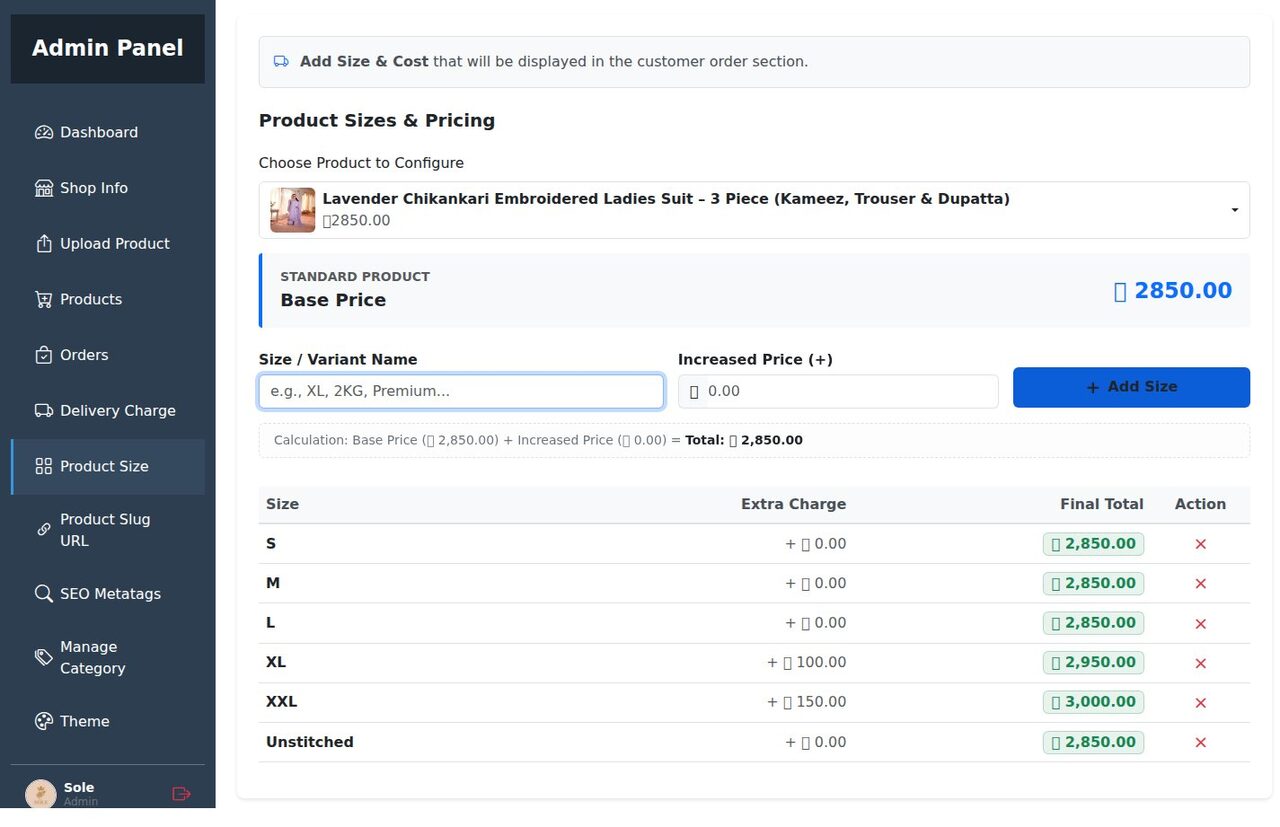Screen dimensions: 1280x827
Task: Open Delivery Charge section
Action: pos(108,411)
